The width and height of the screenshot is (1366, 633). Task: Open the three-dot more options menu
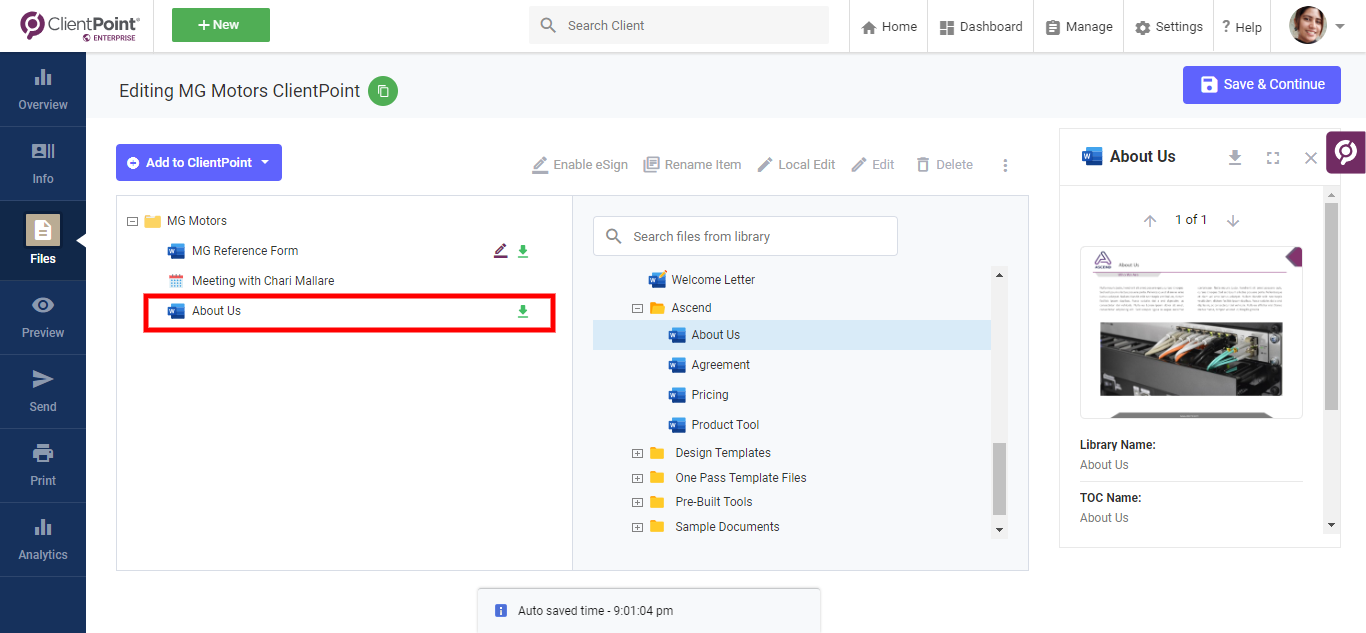[1005, 165]
